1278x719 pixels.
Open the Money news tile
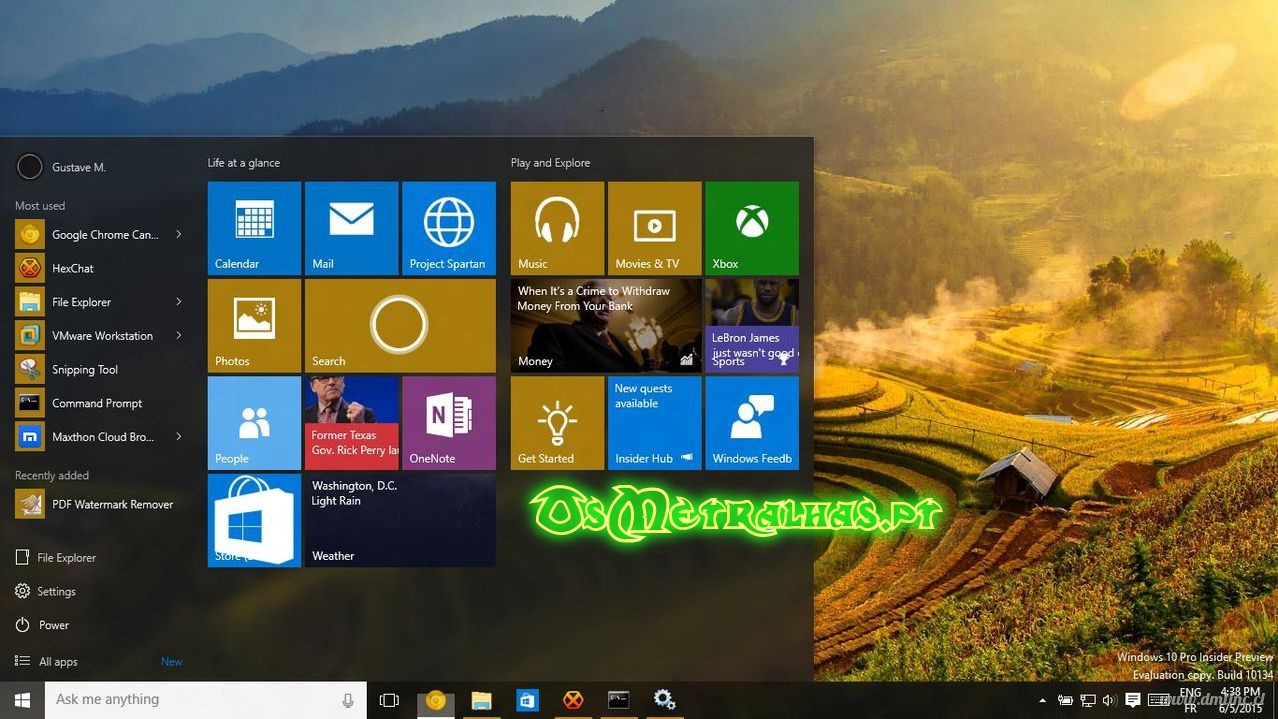pos(606,325)
